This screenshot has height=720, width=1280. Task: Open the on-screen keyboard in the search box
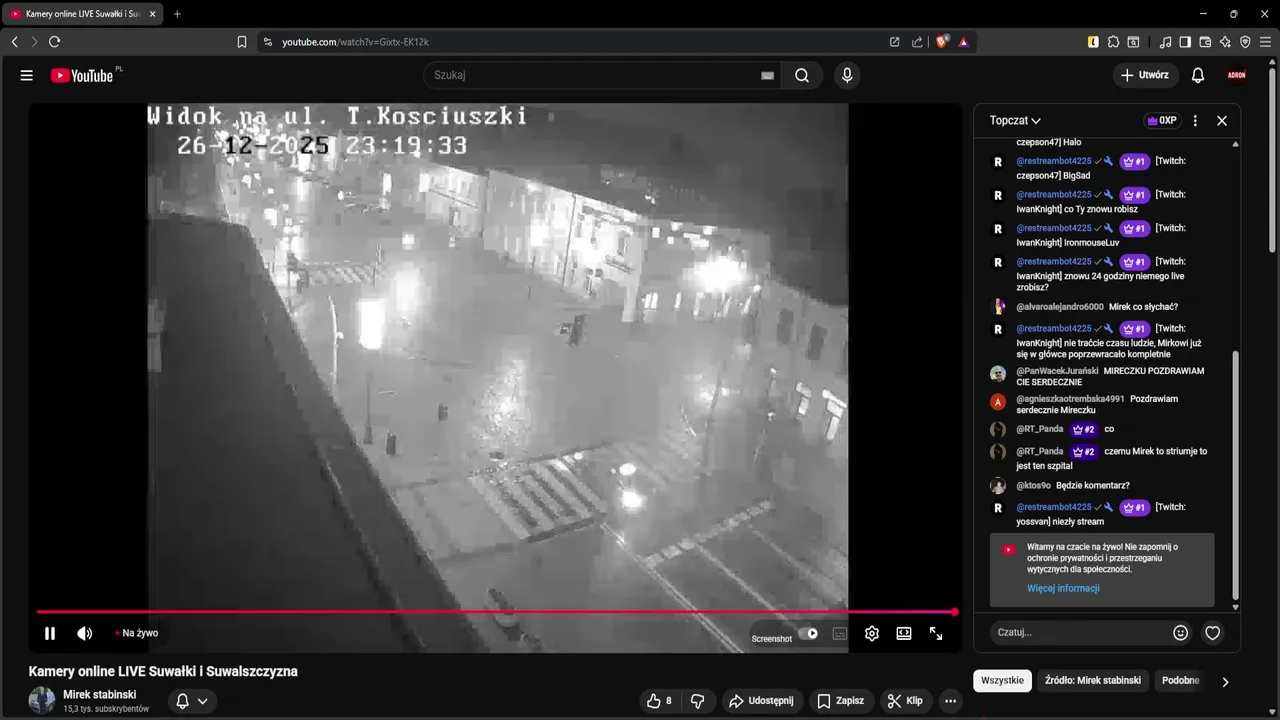(768, 75)
